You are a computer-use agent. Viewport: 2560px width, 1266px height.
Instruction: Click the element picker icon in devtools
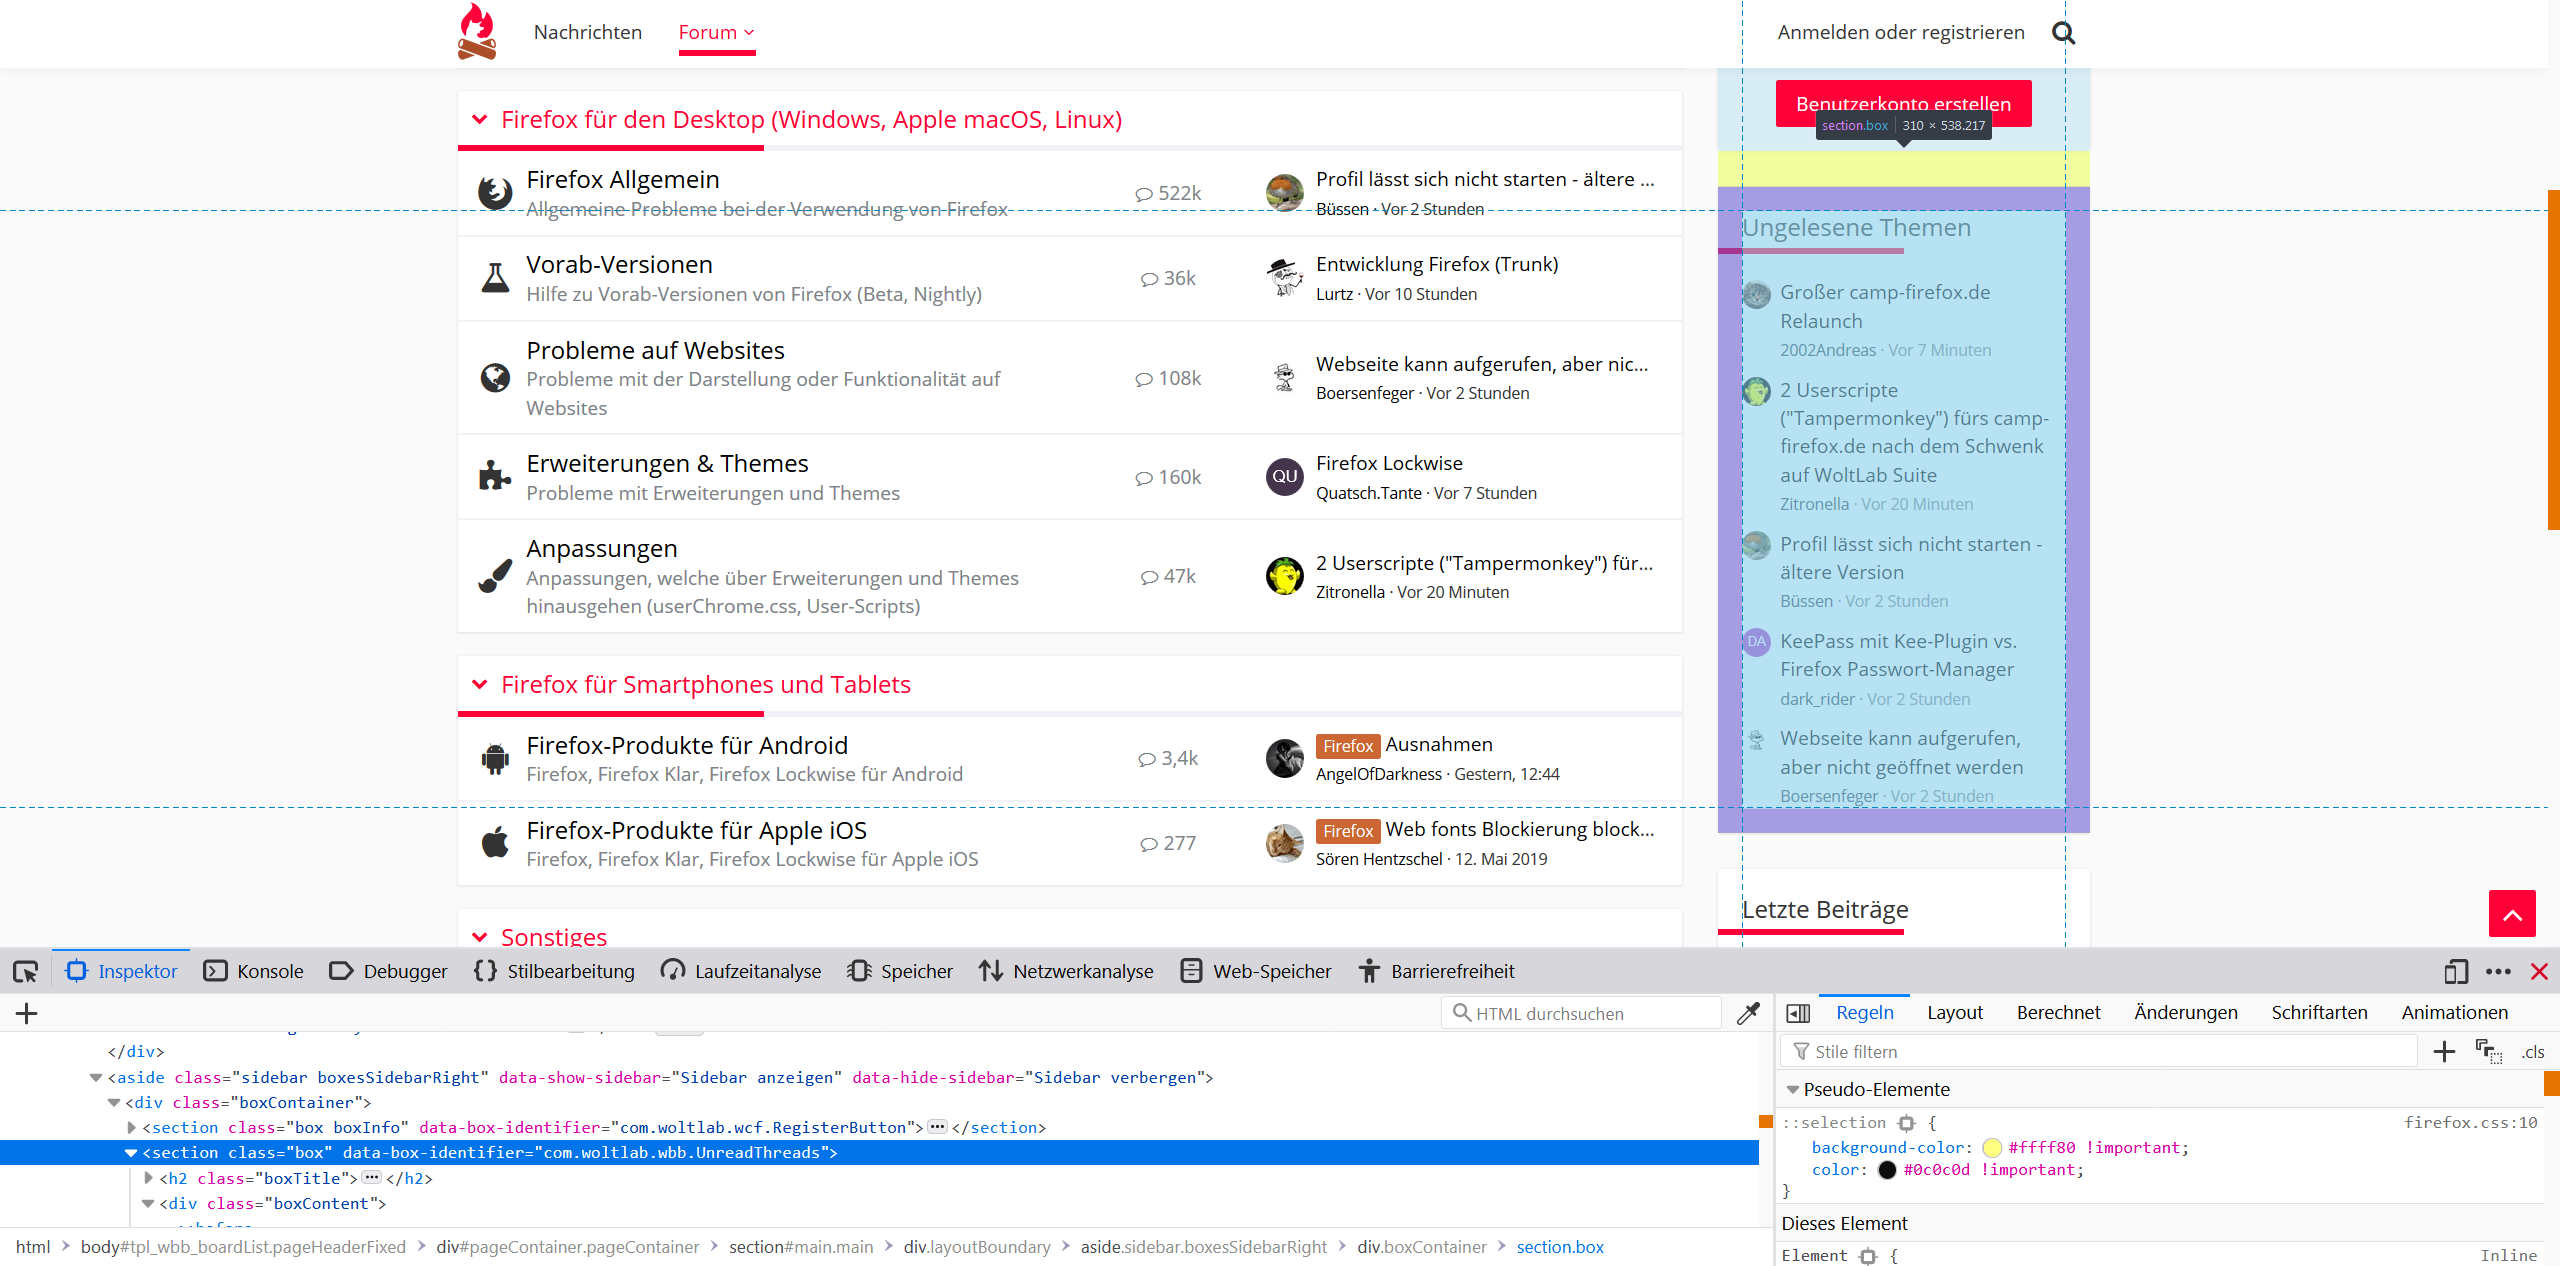click(x=25, y=971)
